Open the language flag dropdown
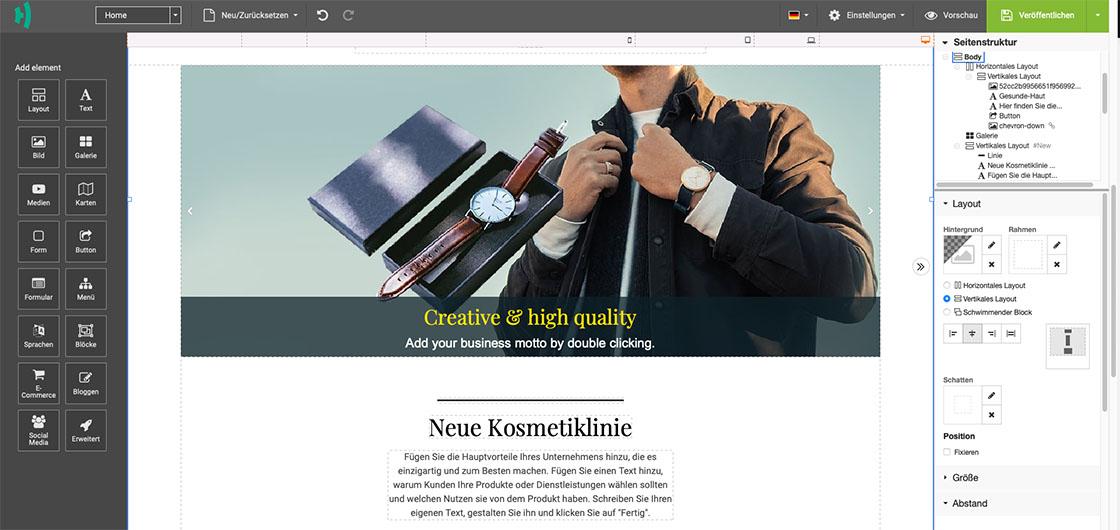Image resolution: width=1120 pixels, height=530 pixels. [x=798, y=15]
